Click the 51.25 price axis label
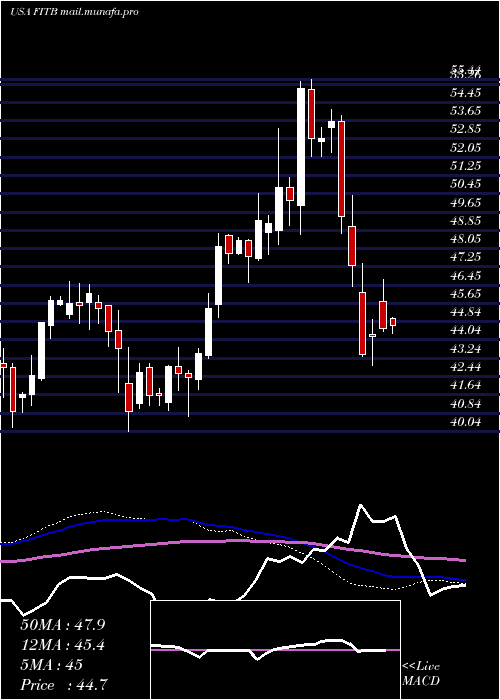The width and height of the screenshot is (500, 700). click(465, 166)
